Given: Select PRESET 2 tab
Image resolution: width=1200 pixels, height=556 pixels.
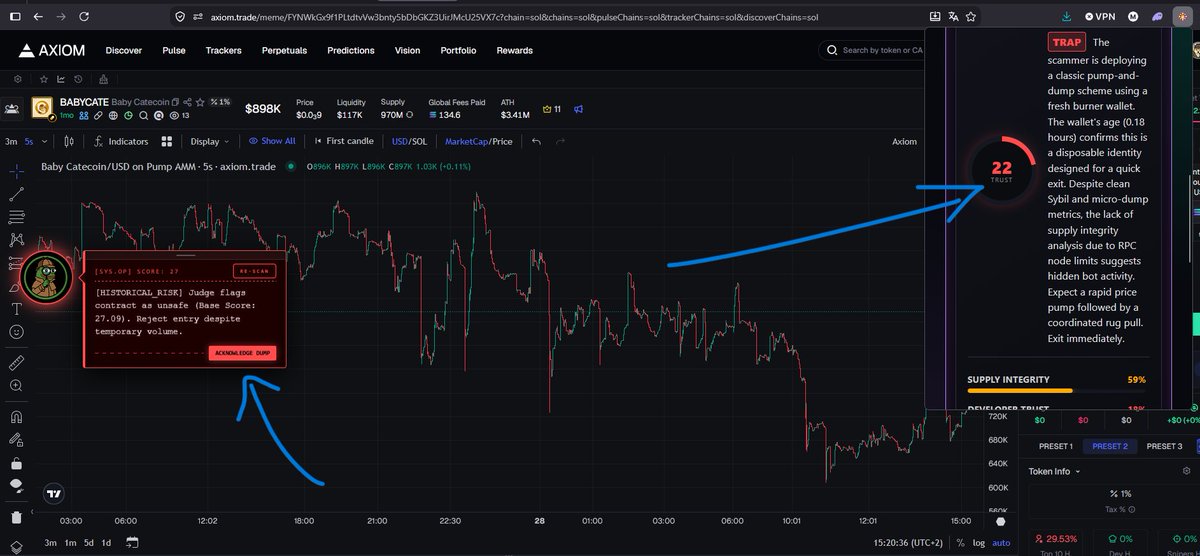Looking at the screenshot, I should coord(1109,446).
